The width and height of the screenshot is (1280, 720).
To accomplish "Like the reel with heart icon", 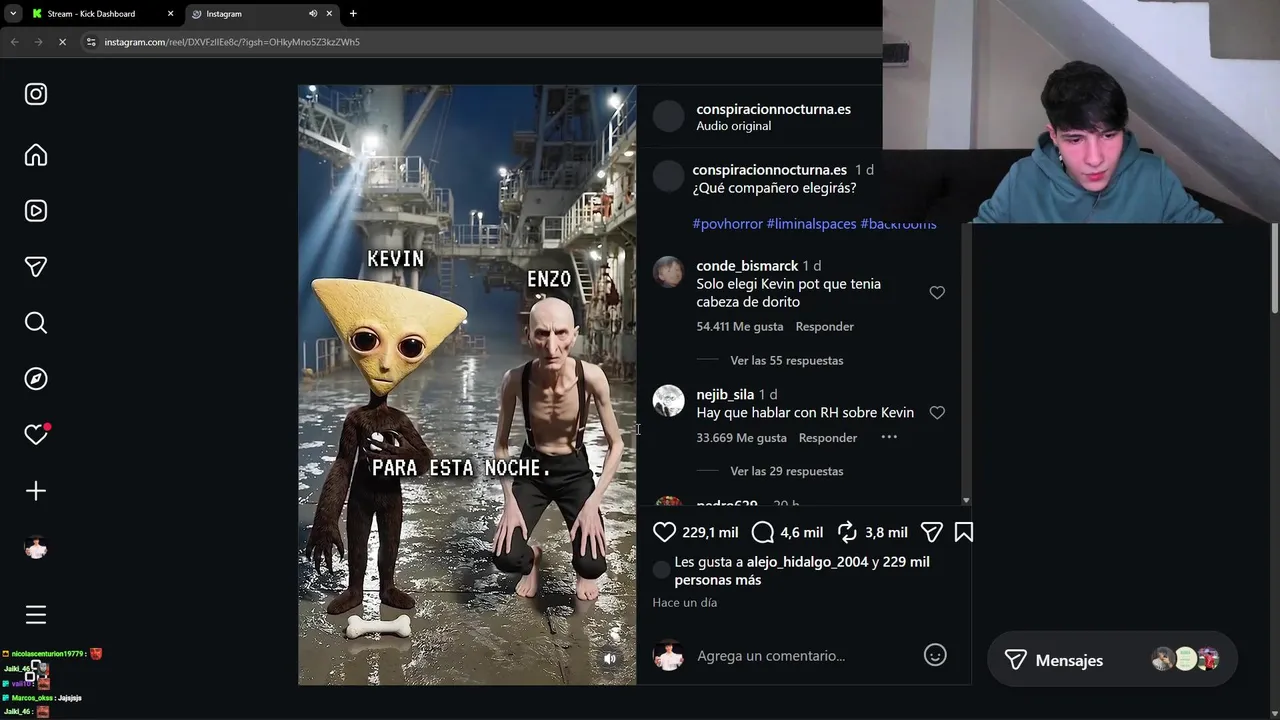I will point(665,533).
